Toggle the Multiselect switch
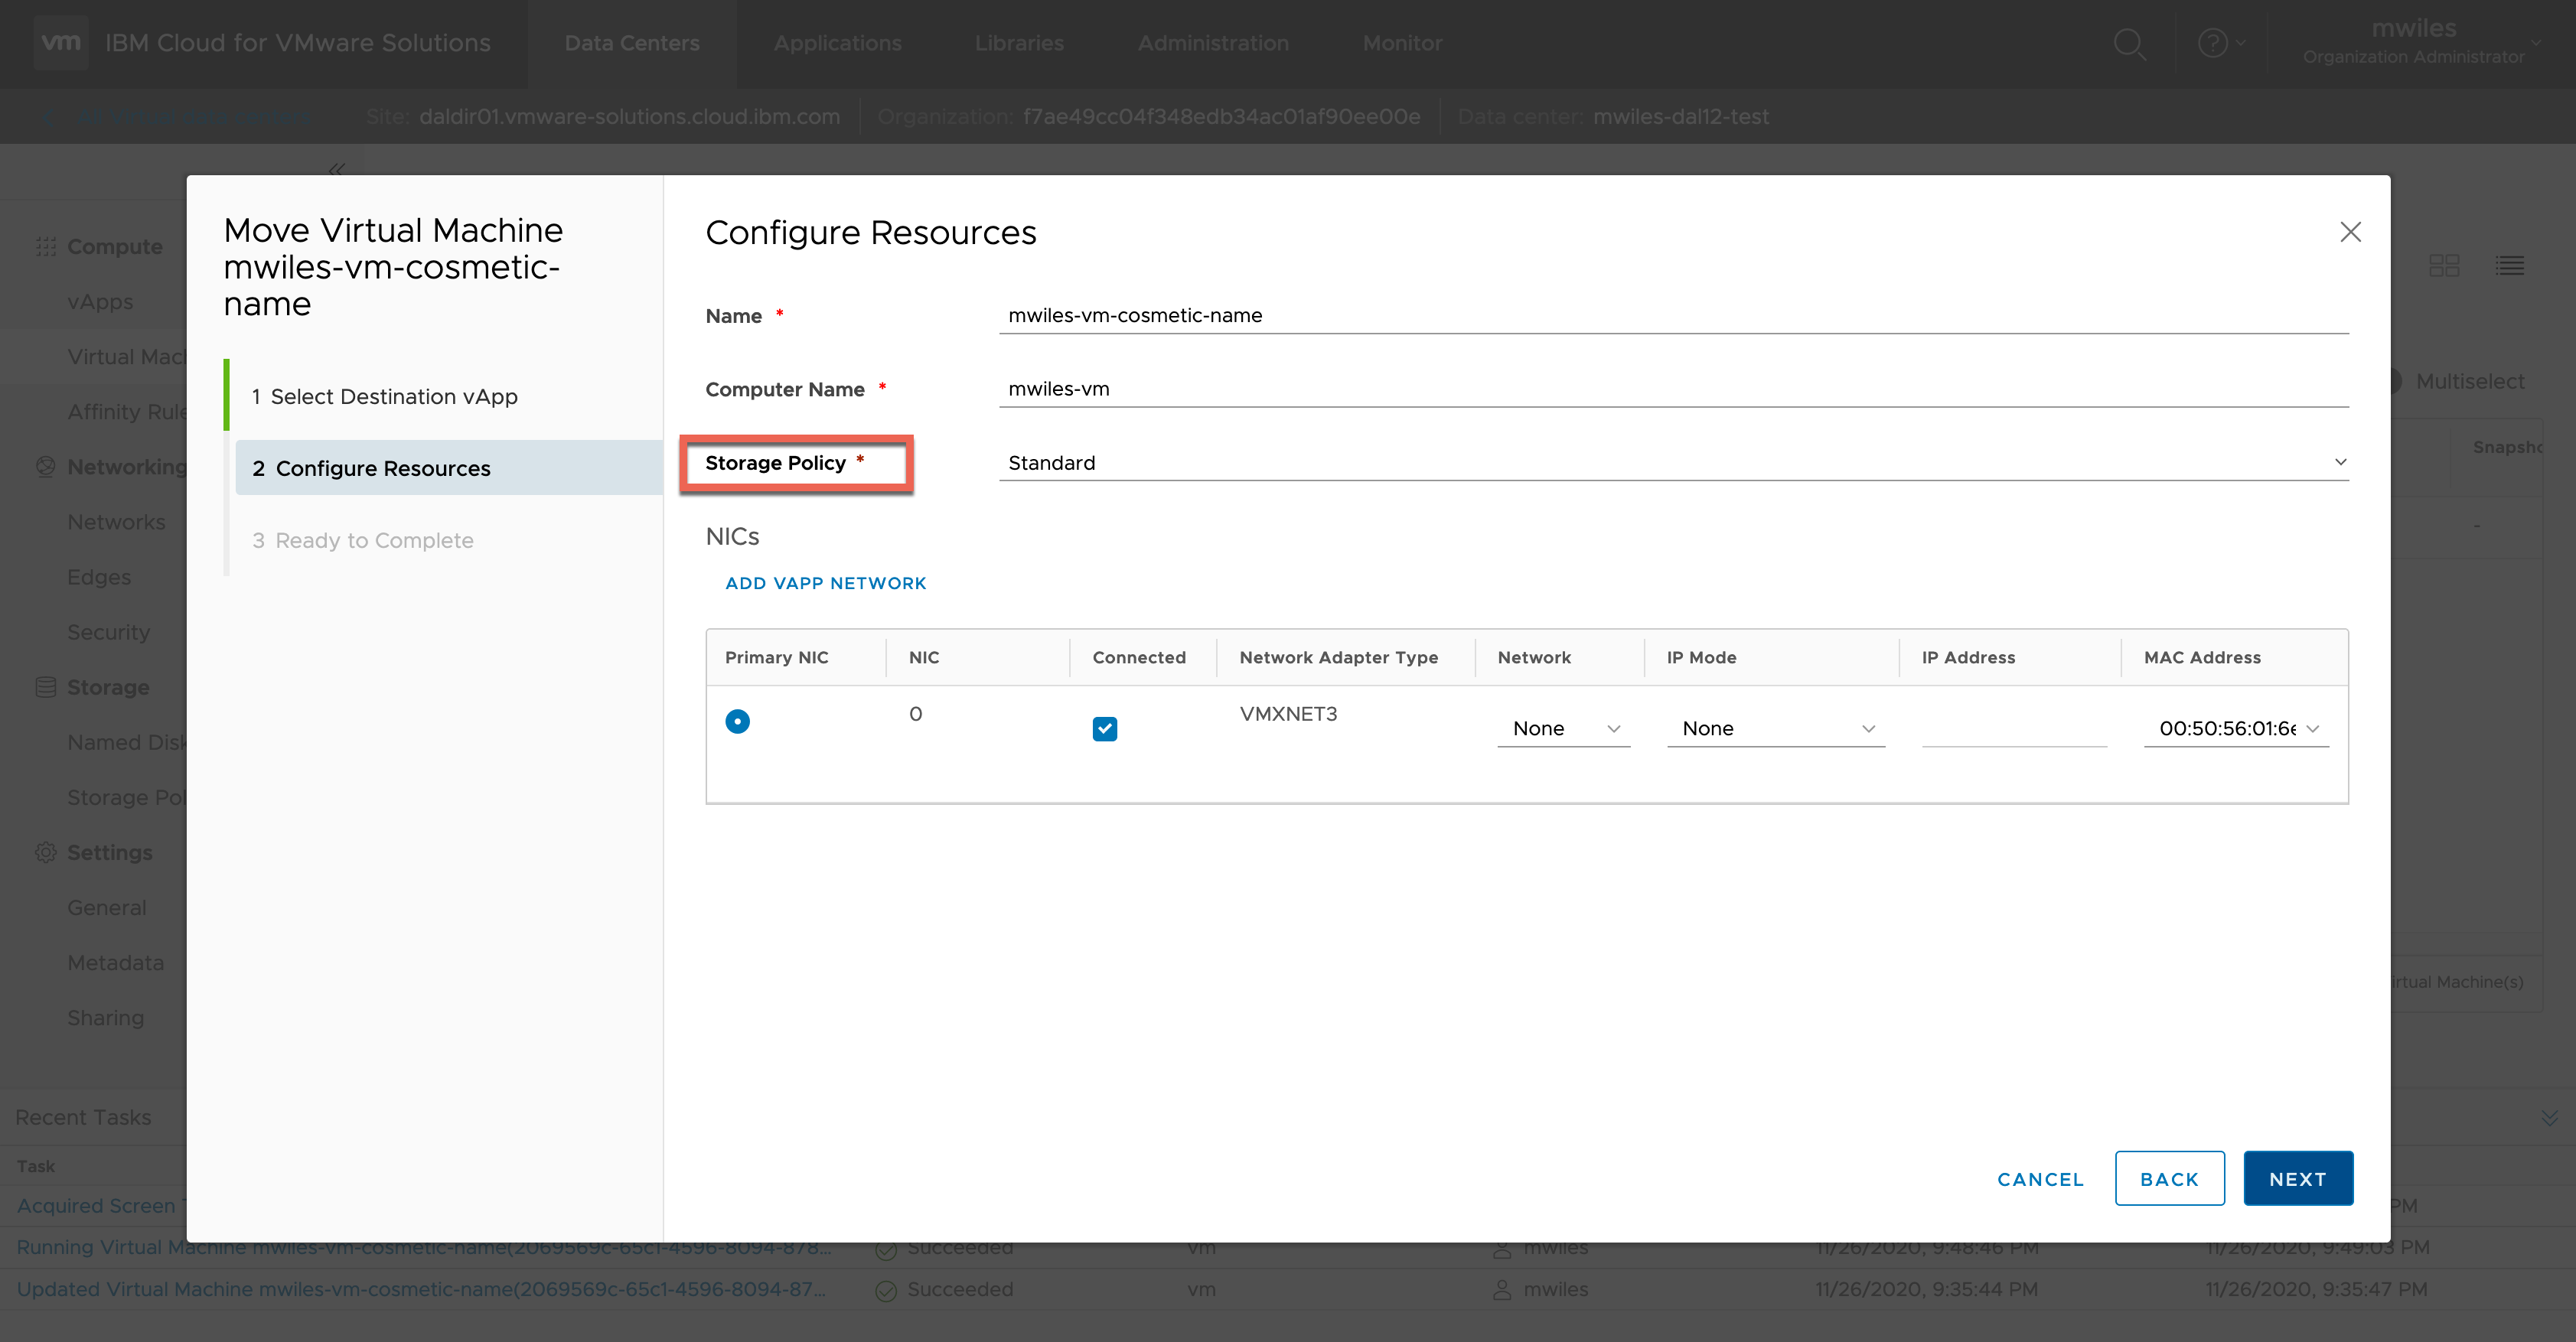2576x1342 pixels. [2393, 381]
